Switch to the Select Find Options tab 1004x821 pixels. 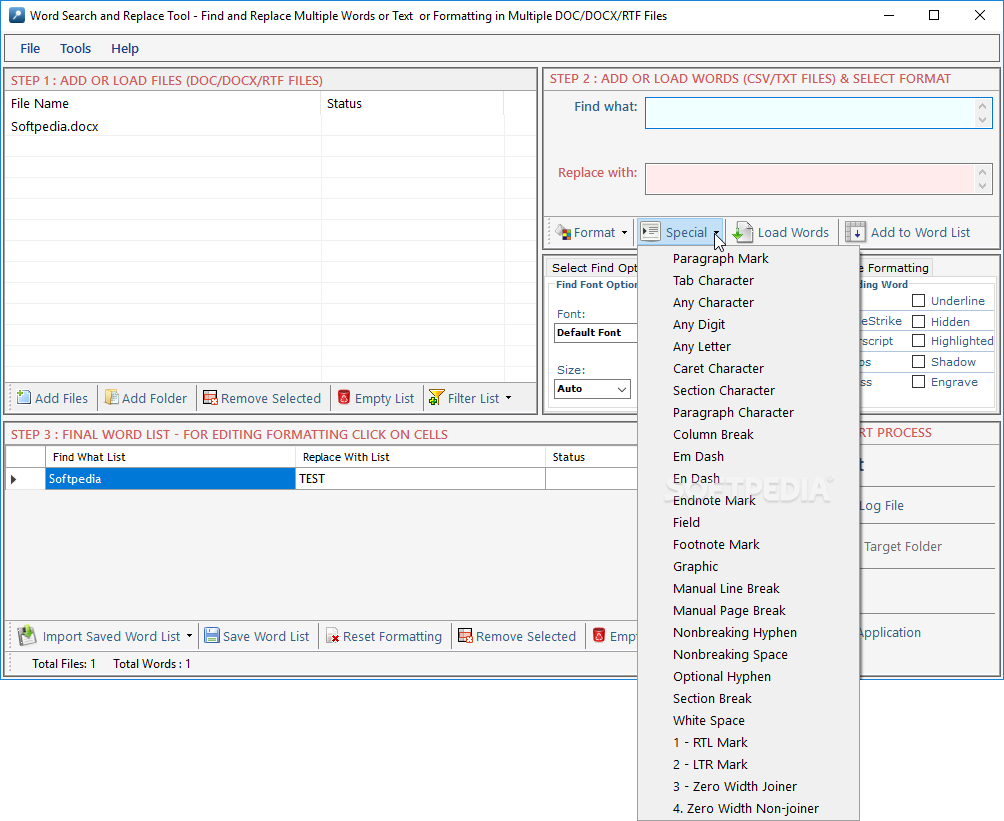point(594,268)
